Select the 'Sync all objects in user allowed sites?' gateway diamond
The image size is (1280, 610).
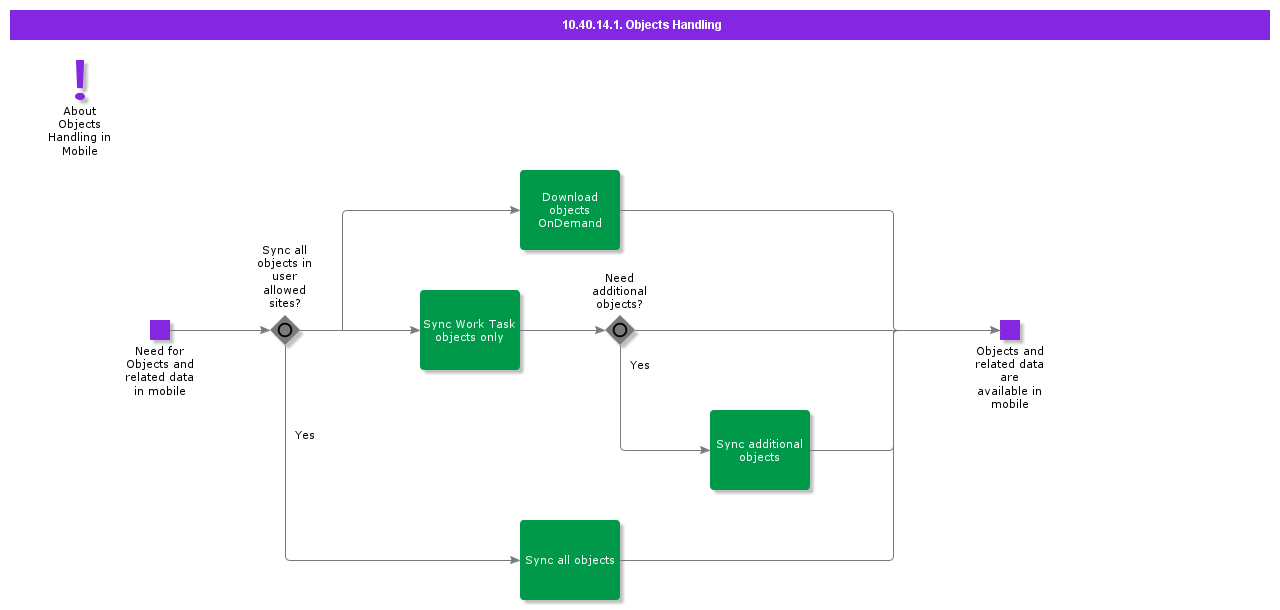point(285,330)
